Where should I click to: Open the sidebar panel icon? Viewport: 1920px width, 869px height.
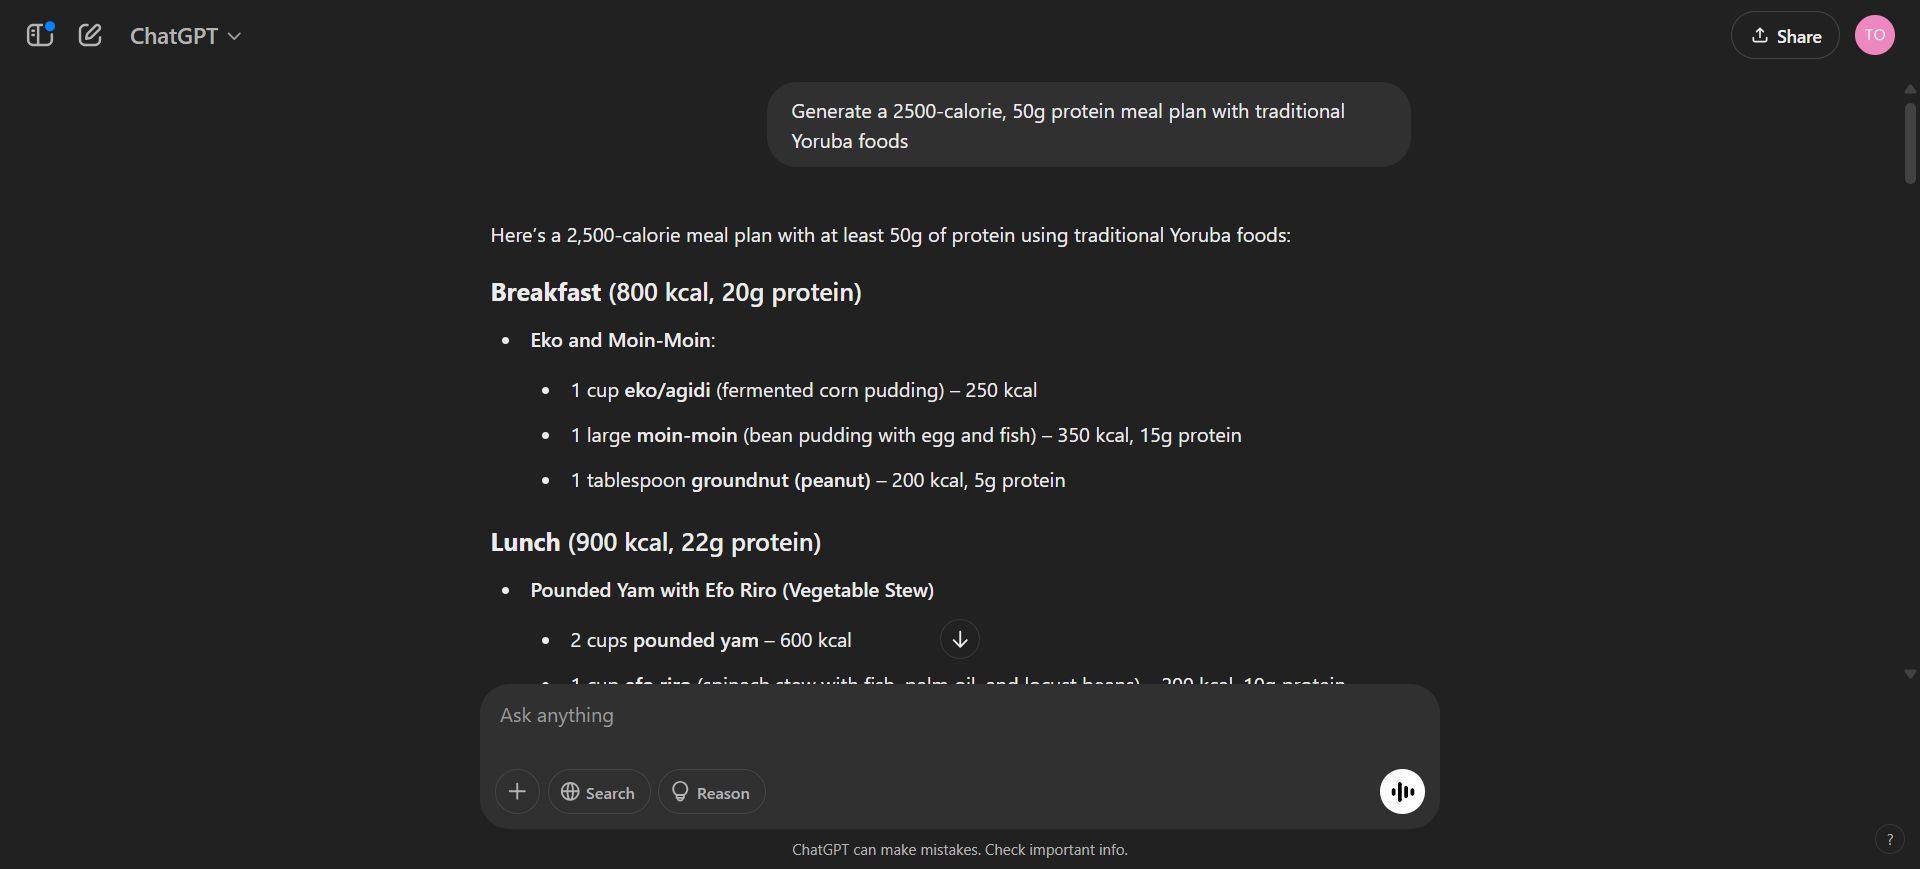click(x=39, y=36)
